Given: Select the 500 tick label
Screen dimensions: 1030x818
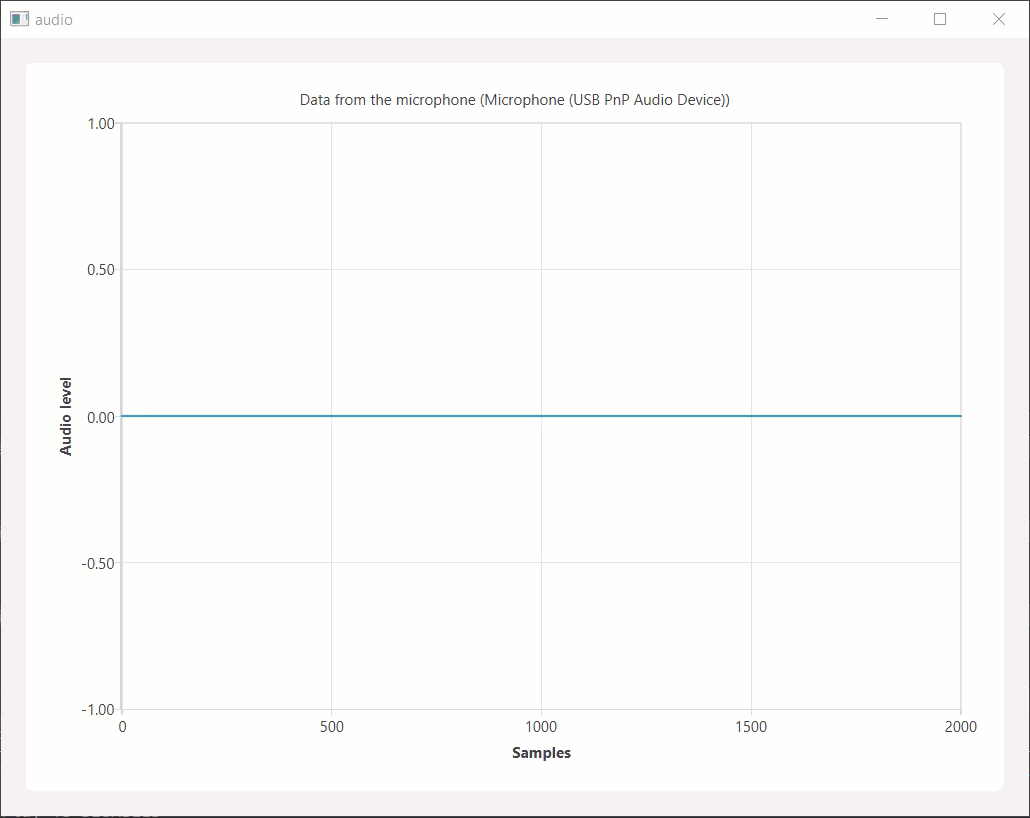Looking at the screenshot, I should (332, 727).
